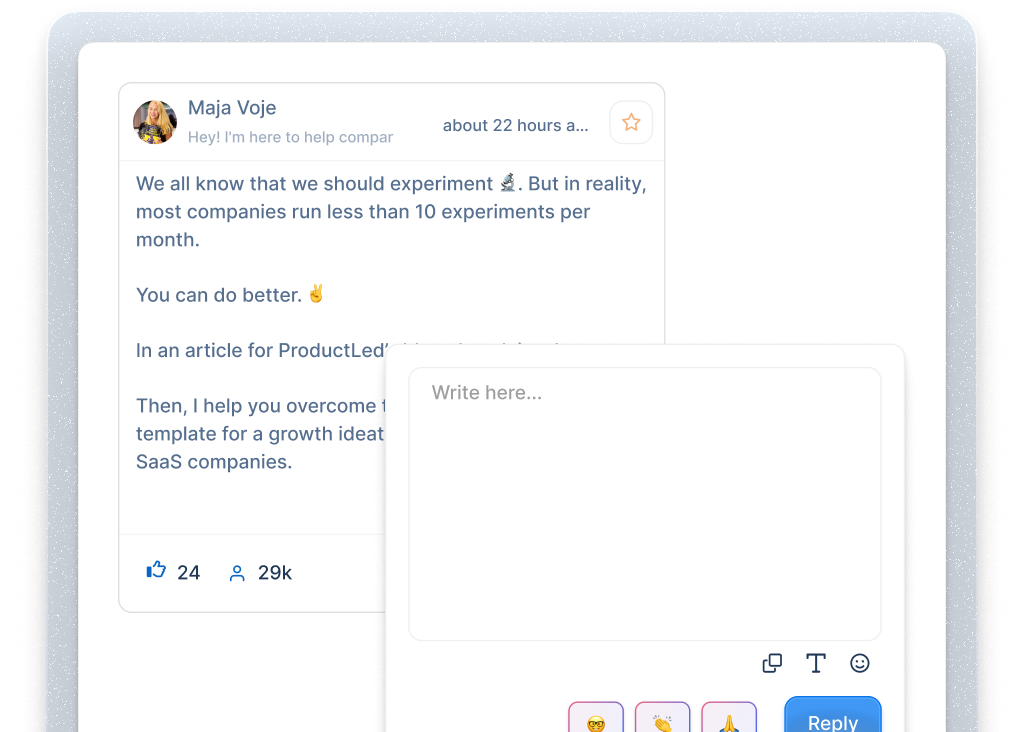Star Maja Voje's post as favorite
1024x732 pixels.
[631, 123]
